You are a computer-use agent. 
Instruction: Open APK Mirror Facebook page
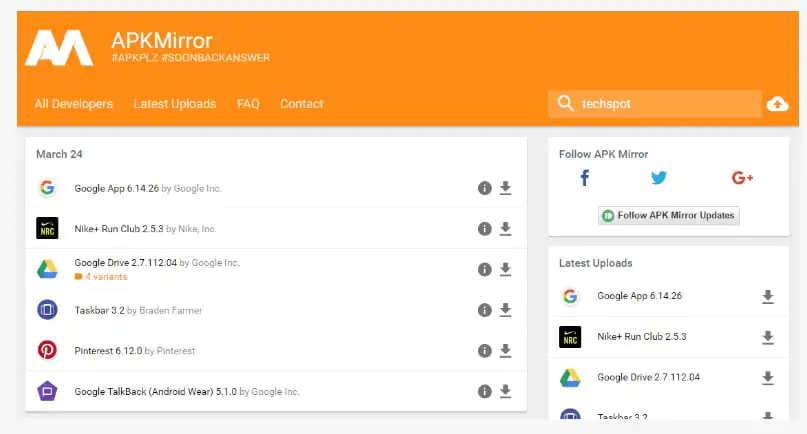pyautogui.click(x=585, y=178)
